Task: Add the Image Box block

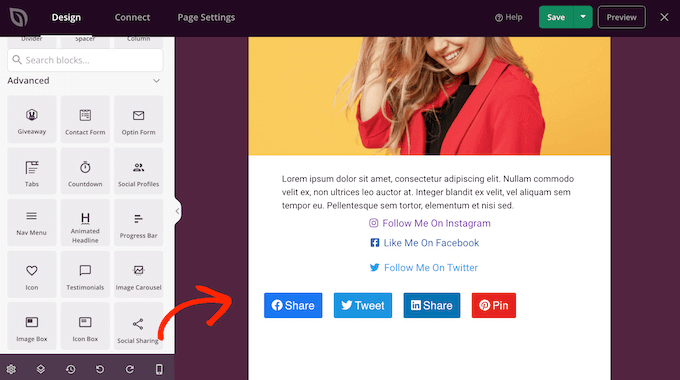Action: (x=32, y=326)
